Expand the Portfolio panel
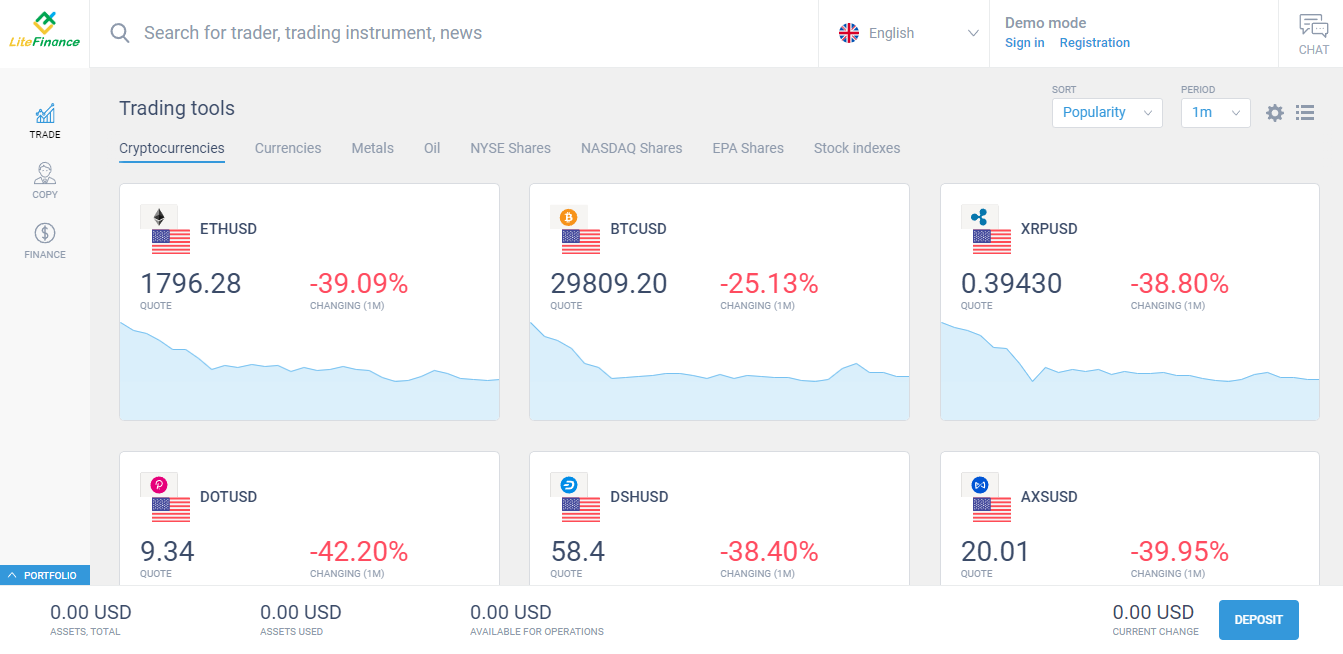 (x=45, y=575)
